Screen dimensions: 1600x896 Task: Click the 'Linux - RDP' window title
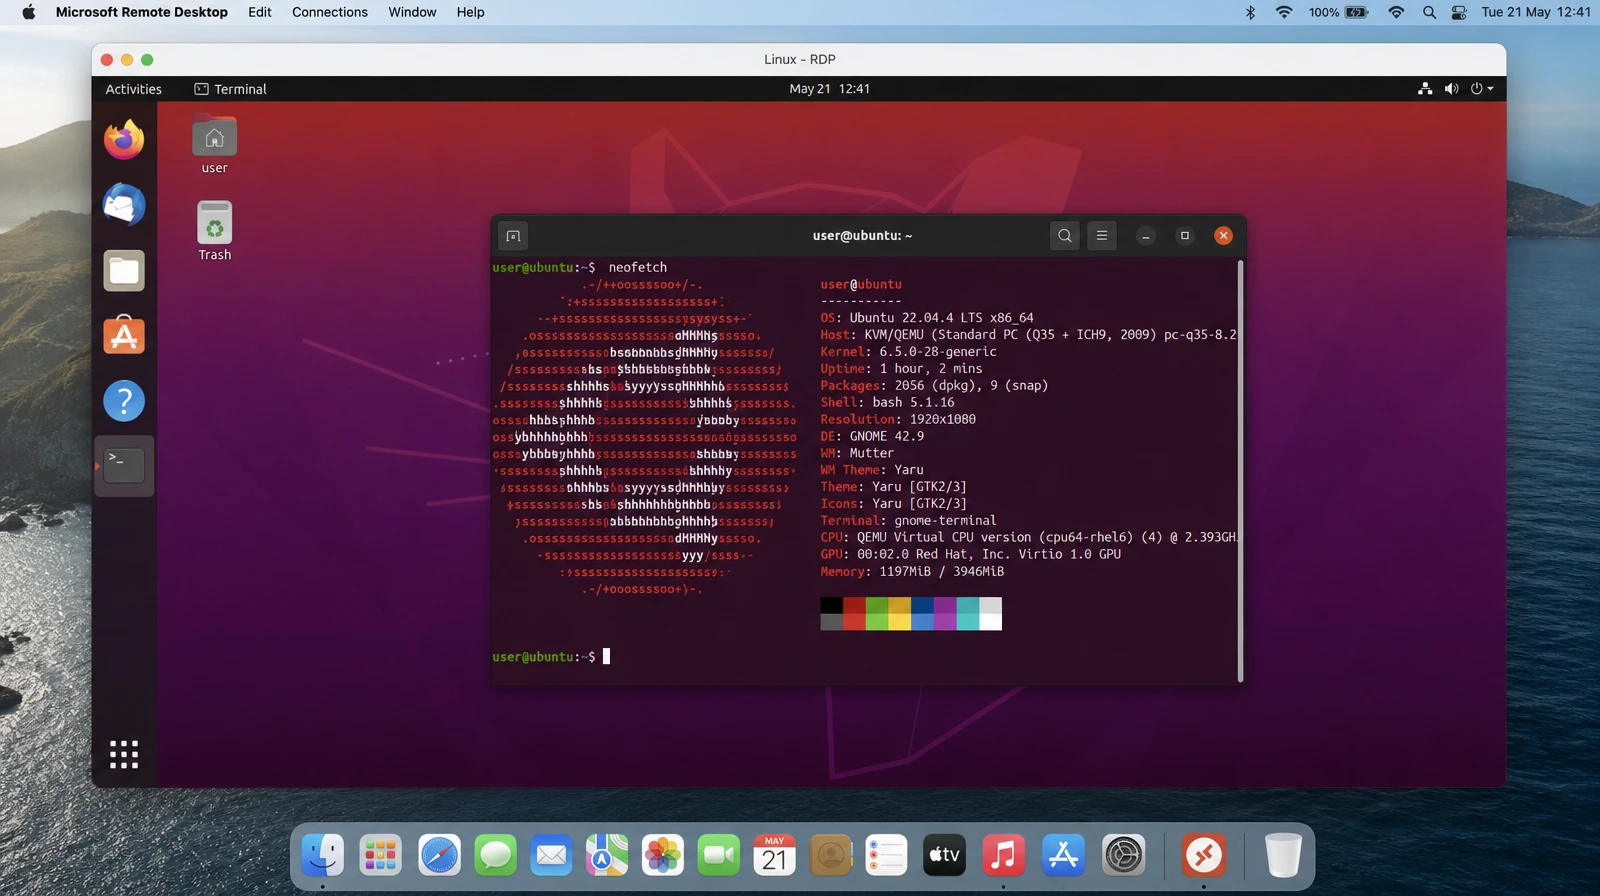(x=799, y=60)
